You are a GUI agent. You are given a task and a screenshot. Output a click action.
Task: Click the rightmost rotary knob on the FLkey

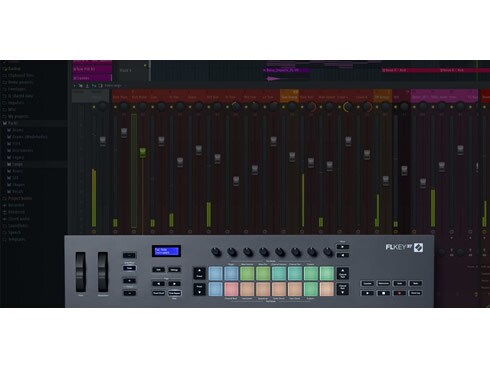(328, 252)
